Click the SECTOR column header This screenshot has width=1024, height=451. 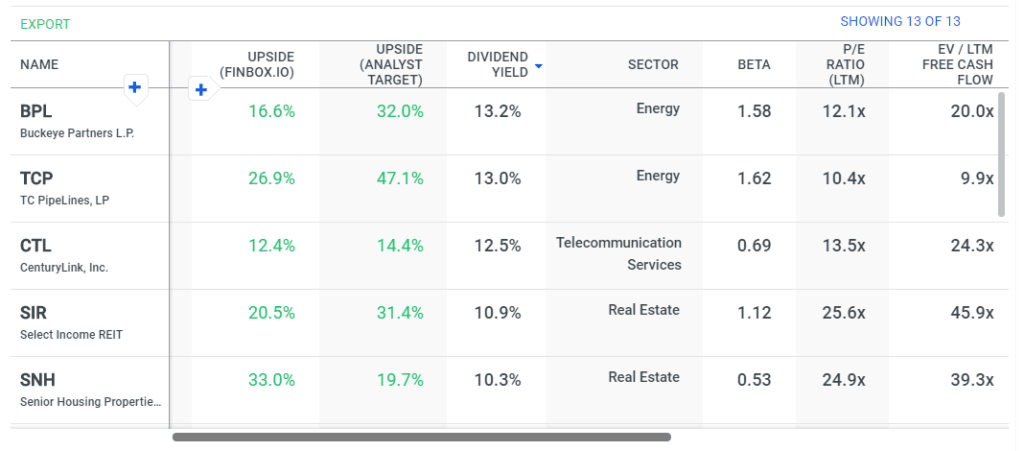click(x=653, y=65)
